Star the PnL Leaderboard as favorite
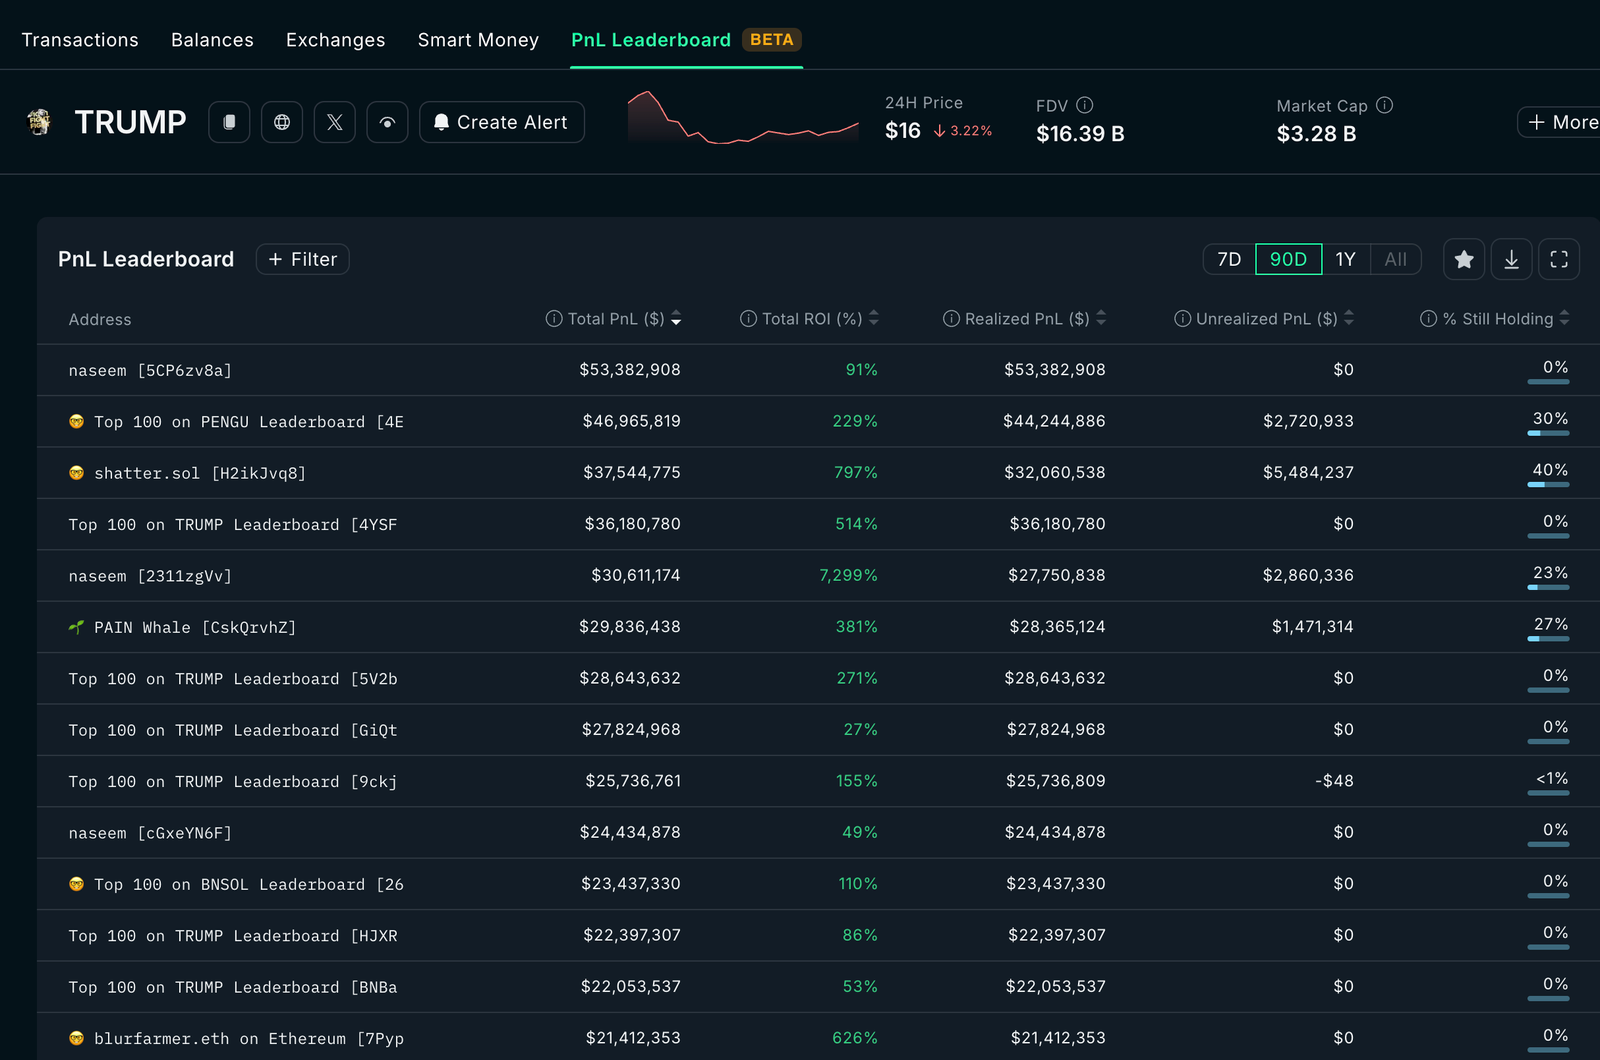The image size is (1600, 1060). click(1464, 260)
